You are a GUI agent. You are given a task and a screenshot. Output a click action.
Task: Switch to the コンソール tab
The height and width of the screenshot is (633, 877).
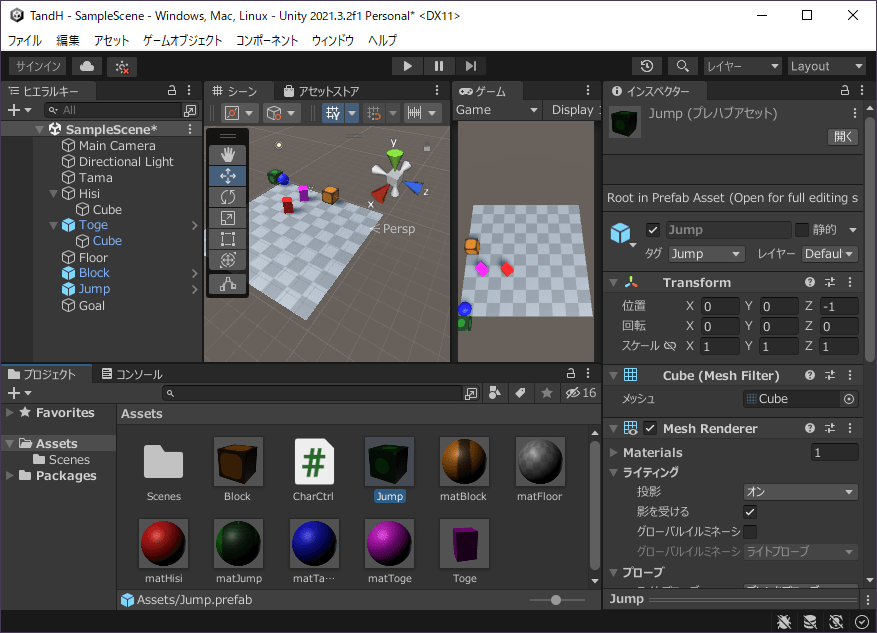click(x=132, y=374)
